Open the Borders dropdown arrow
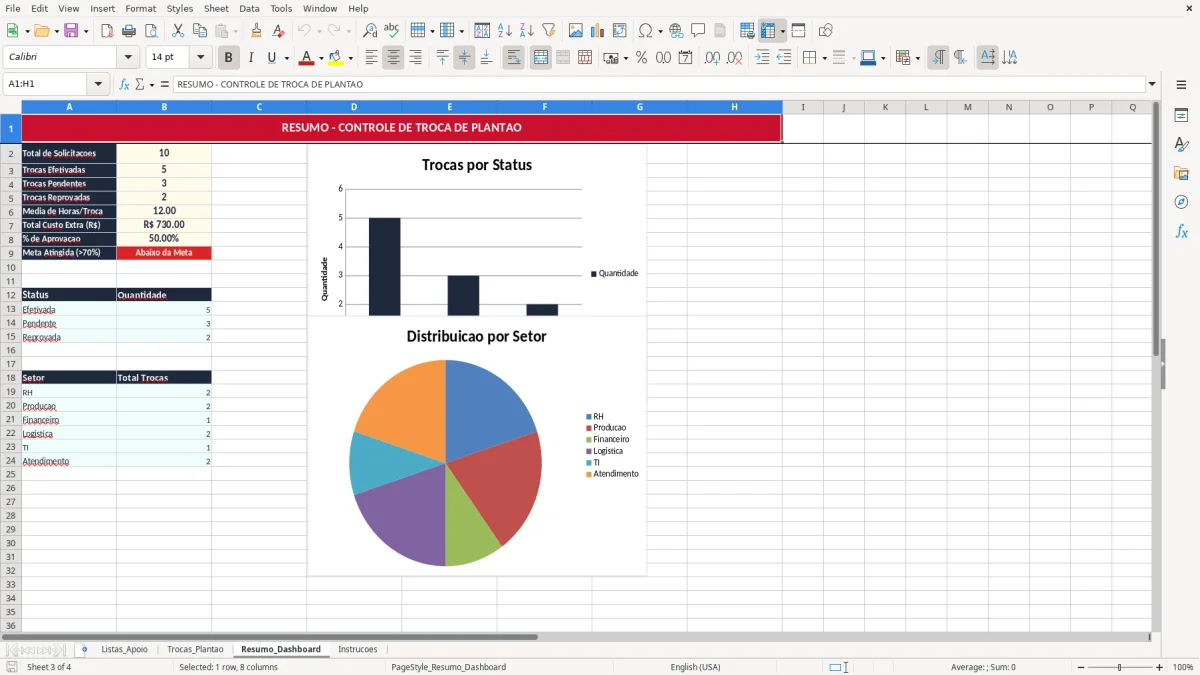This screenshot has height=675, width=1200. 823,58
